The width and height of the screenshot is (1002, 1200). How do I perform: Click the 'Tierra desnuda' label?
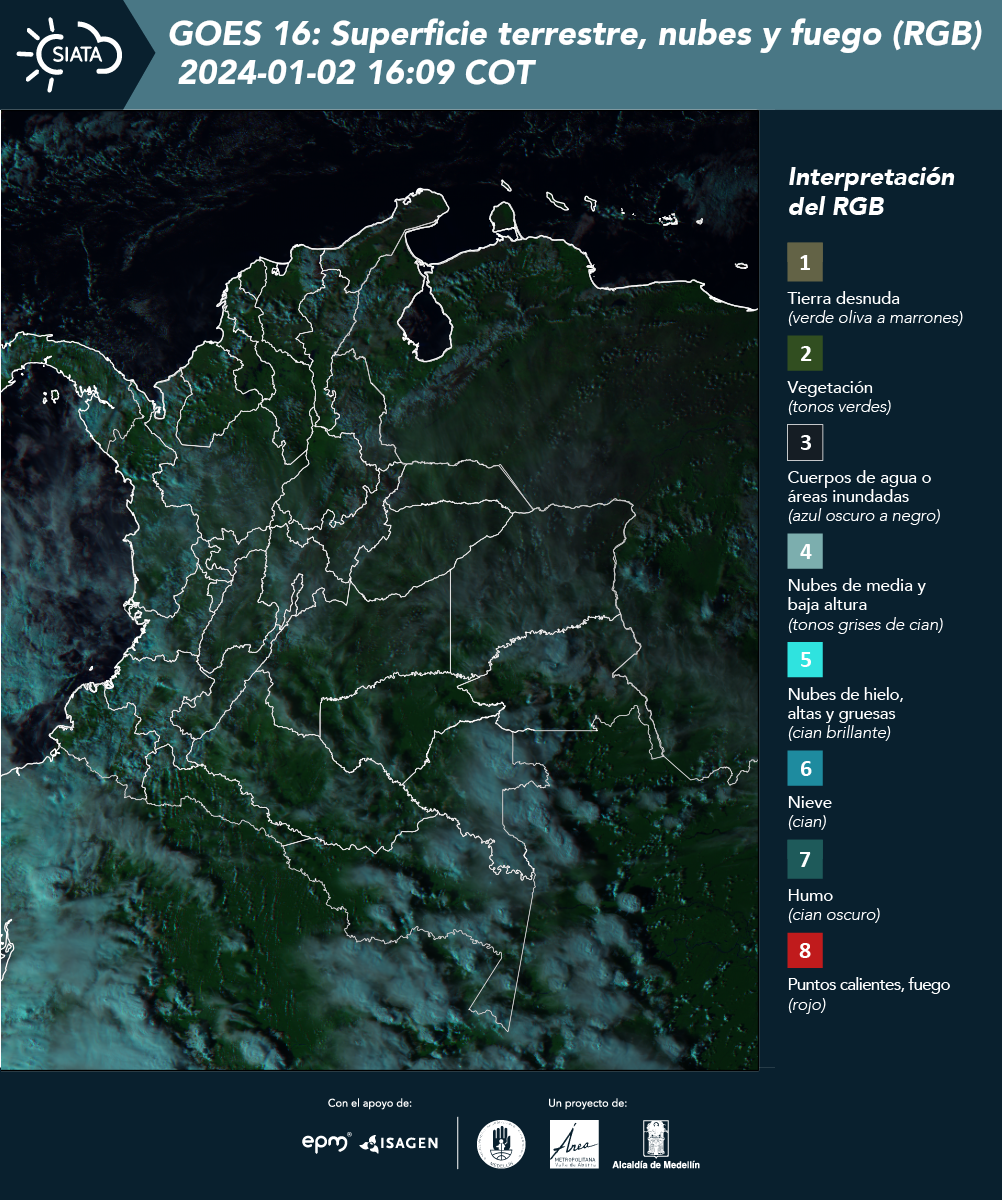[x=844, y=298]
